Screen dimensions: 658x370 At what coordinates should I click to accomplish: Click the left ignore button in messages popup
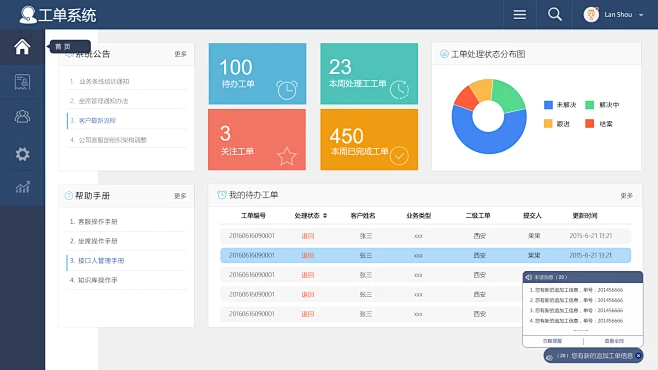tap(552, 341)
